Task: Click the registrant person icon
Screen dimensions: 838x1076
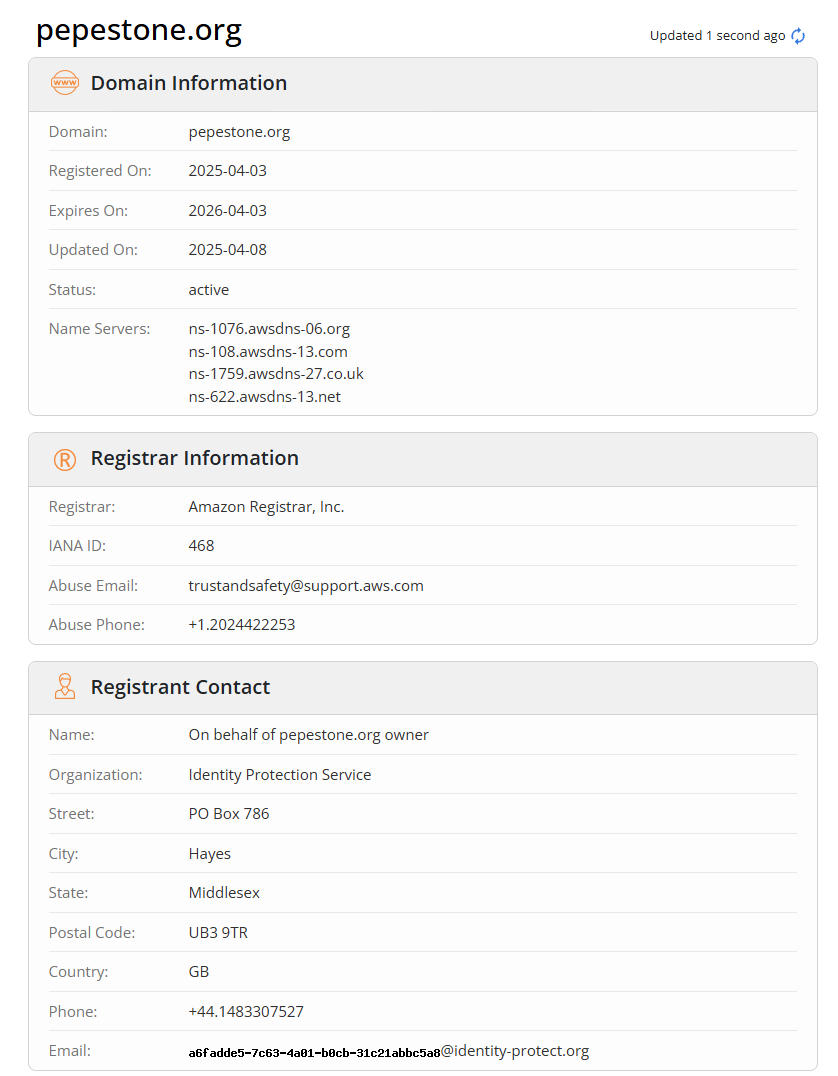Action: pos(65,687)
